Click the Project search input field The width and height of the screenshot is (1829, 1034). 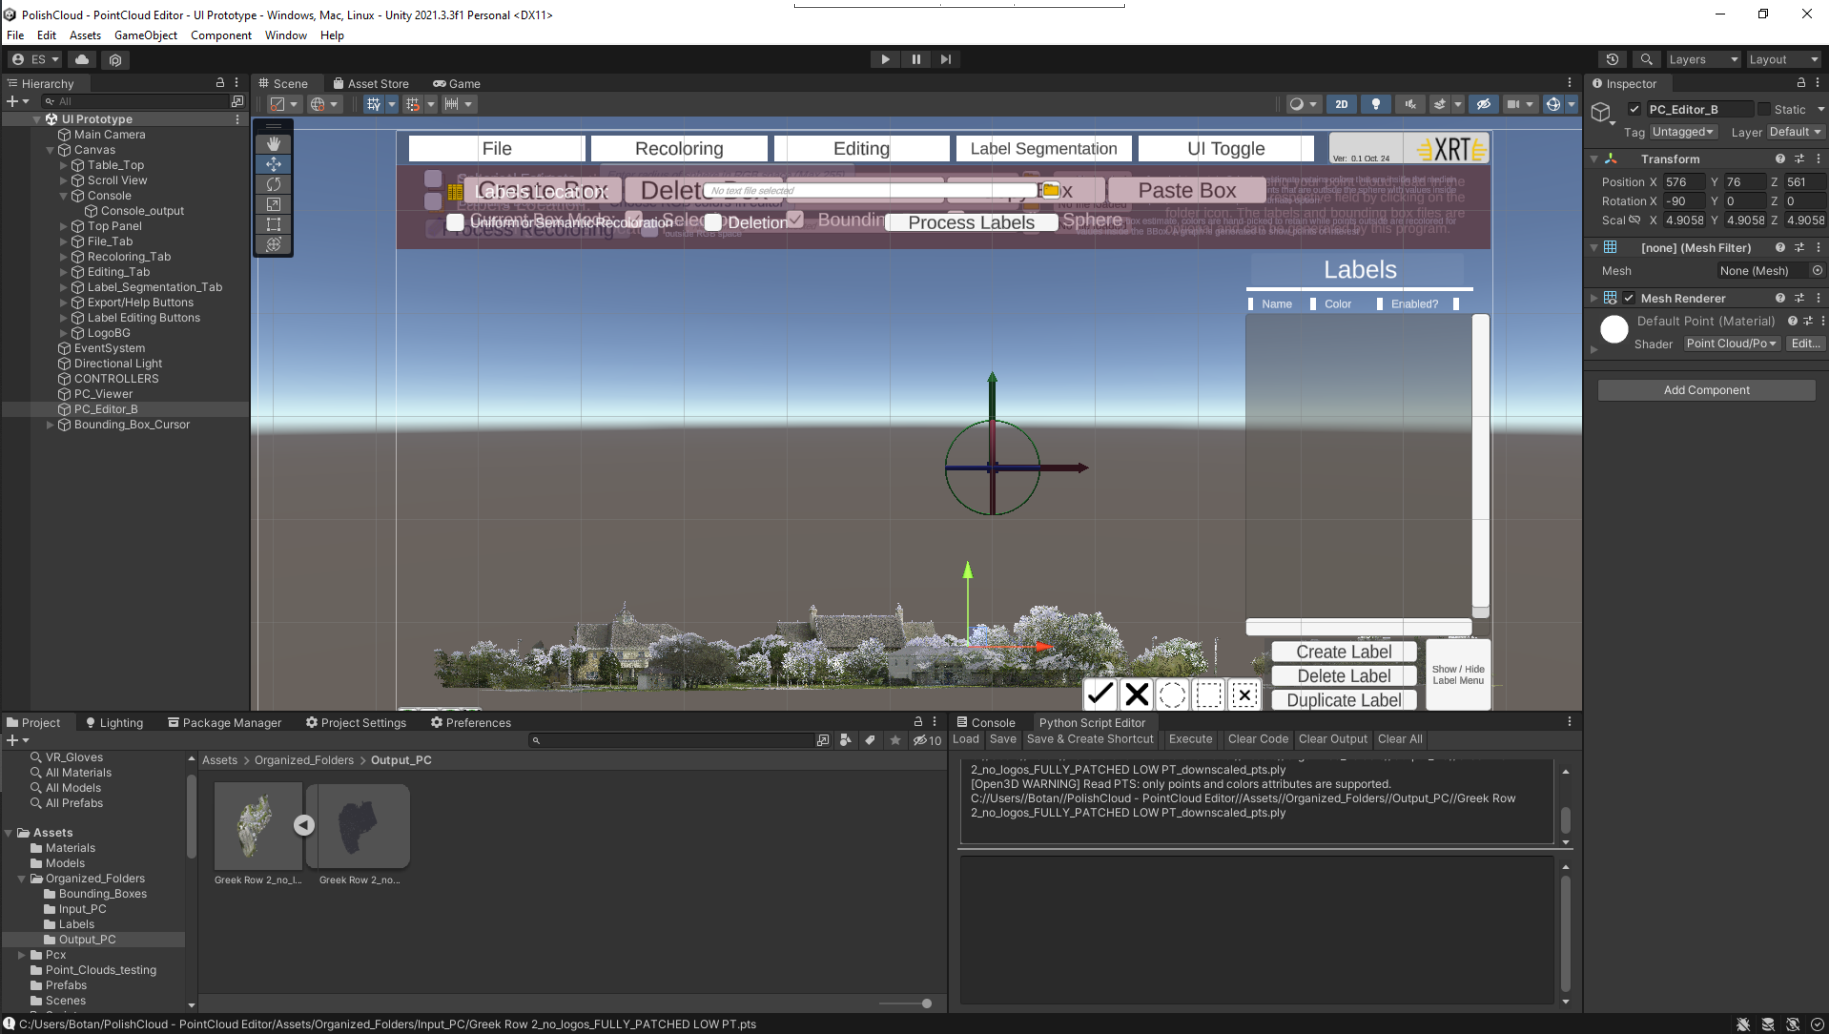(x=672, y=740)
